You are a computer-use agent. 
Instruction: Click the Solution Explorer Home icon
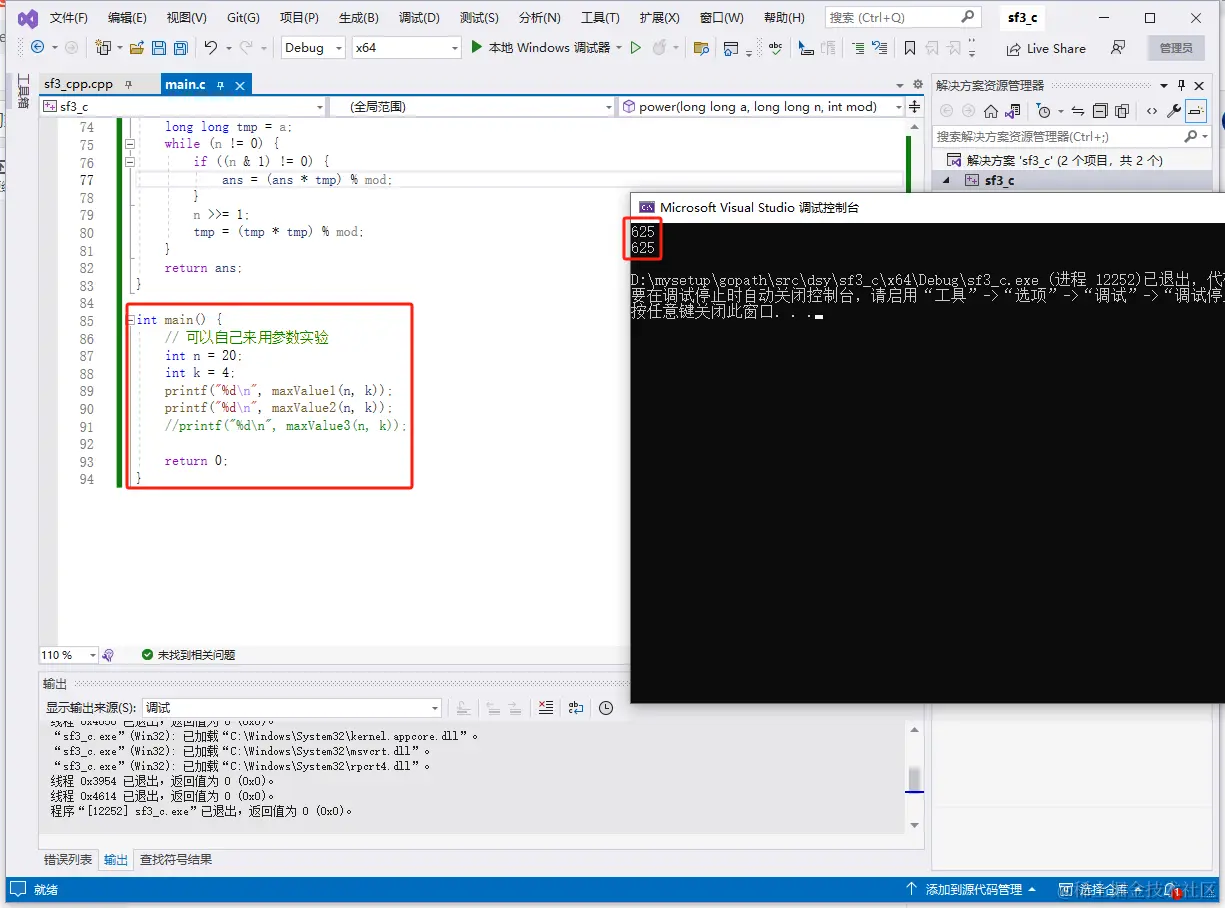tap(990, 111)
